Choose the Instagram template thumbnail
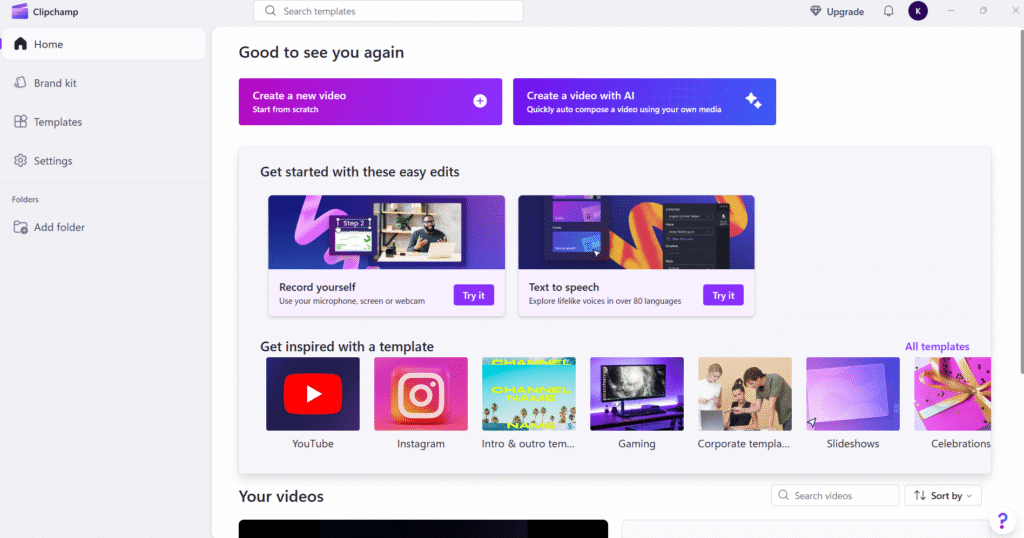 (x=420, y=394)
